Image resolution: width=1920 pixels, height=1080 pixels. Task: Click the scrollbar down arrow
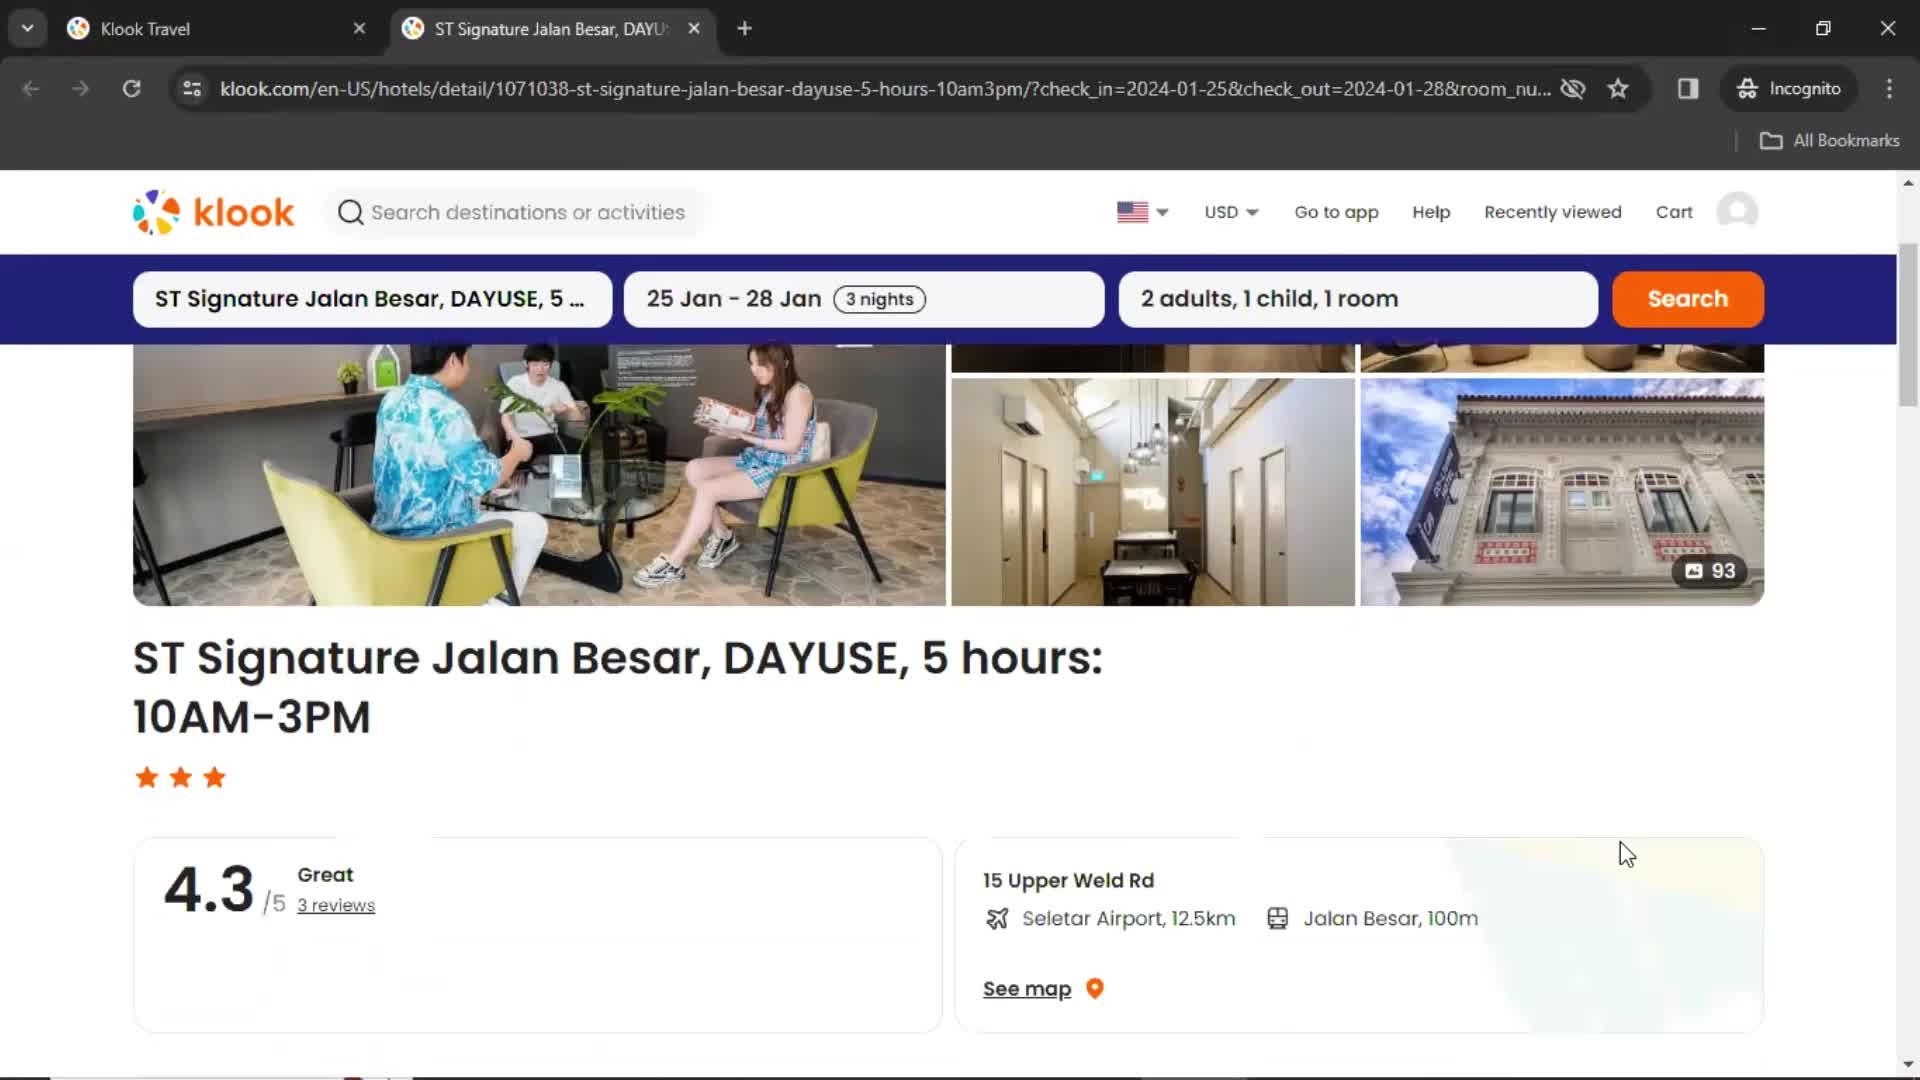point(1908,1064)
